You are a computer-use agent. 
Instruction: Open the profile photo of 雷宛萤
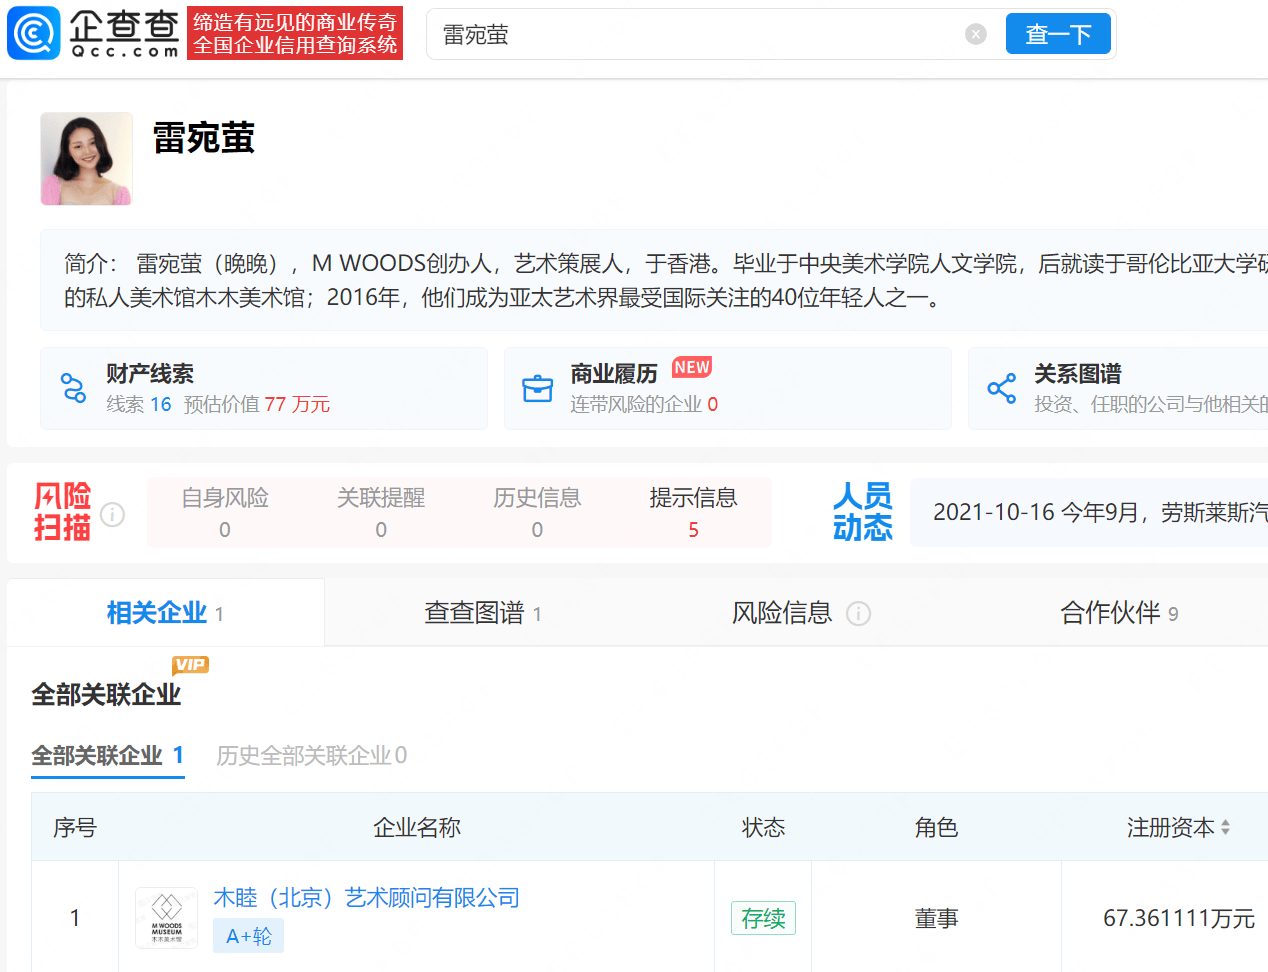(x=86, y=159)
